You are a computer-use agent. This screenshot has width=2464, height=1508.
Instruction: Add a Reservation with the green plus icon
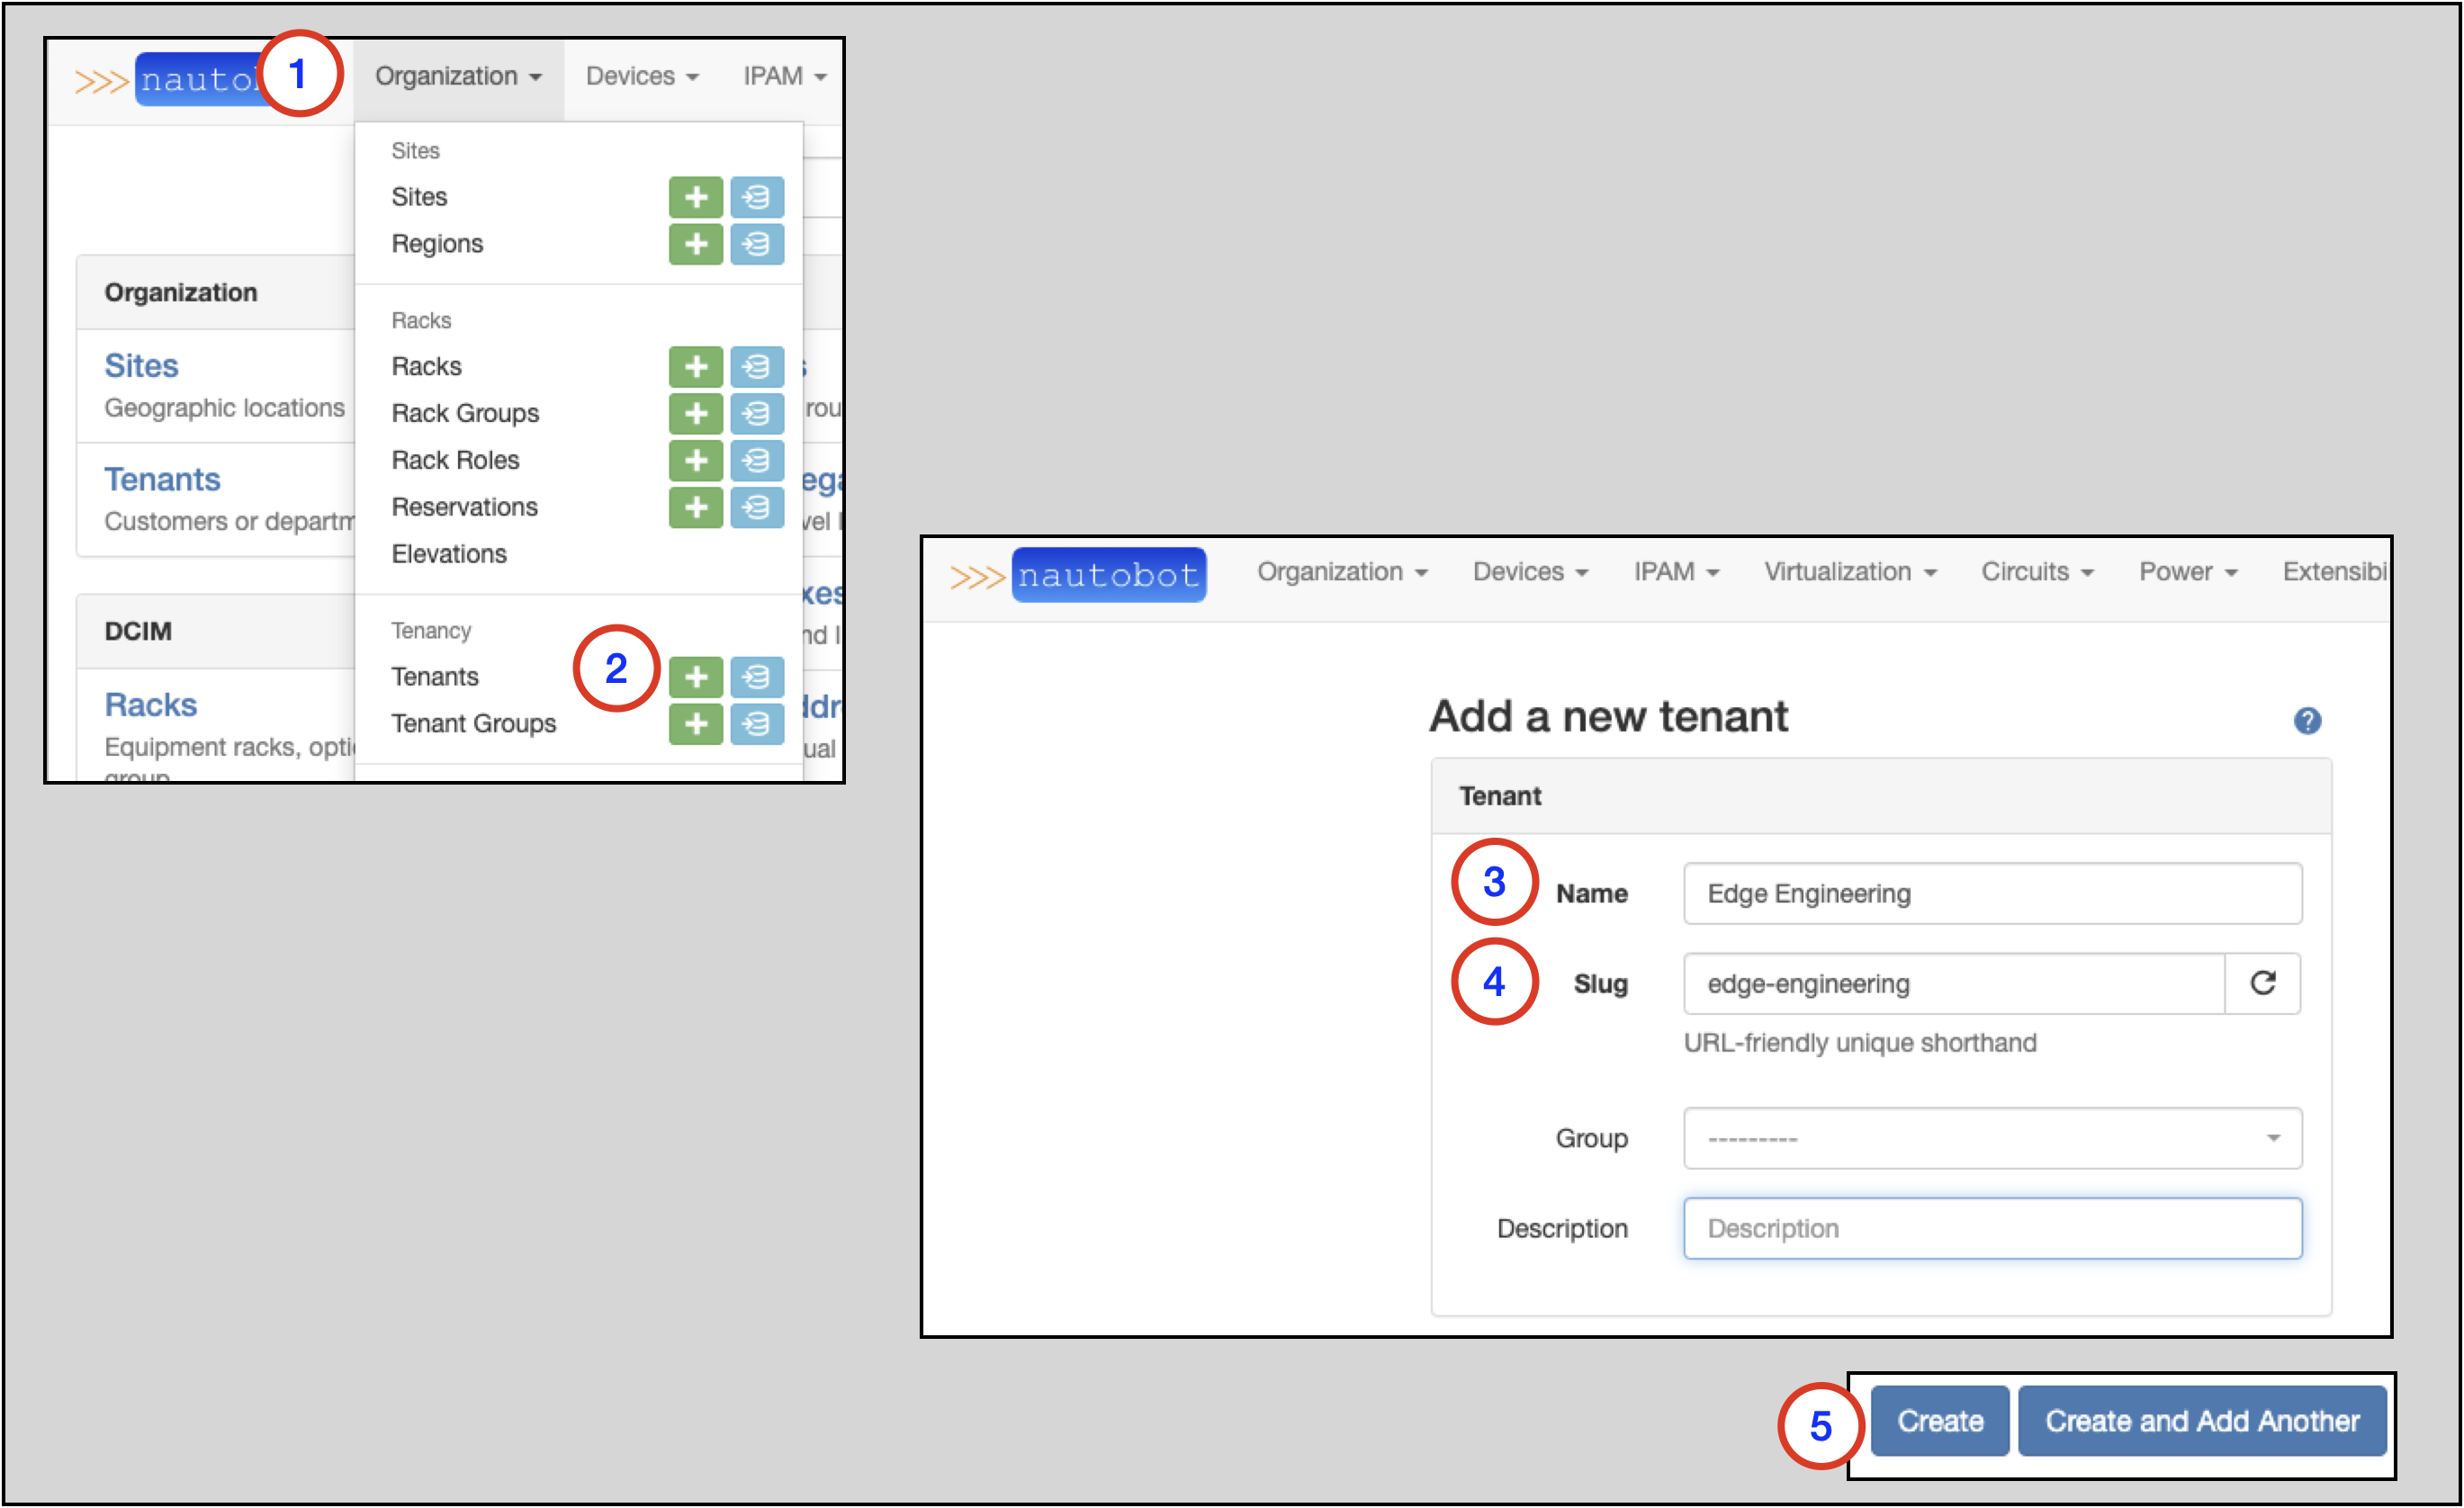click(x=697, y=508)
